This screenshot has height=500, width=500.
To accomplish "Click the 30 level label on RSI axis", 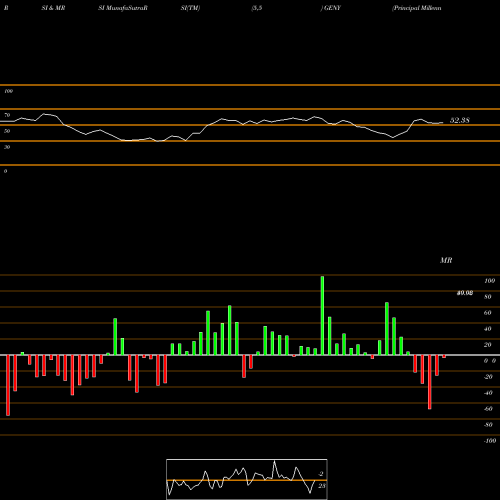I will [7, 147].
